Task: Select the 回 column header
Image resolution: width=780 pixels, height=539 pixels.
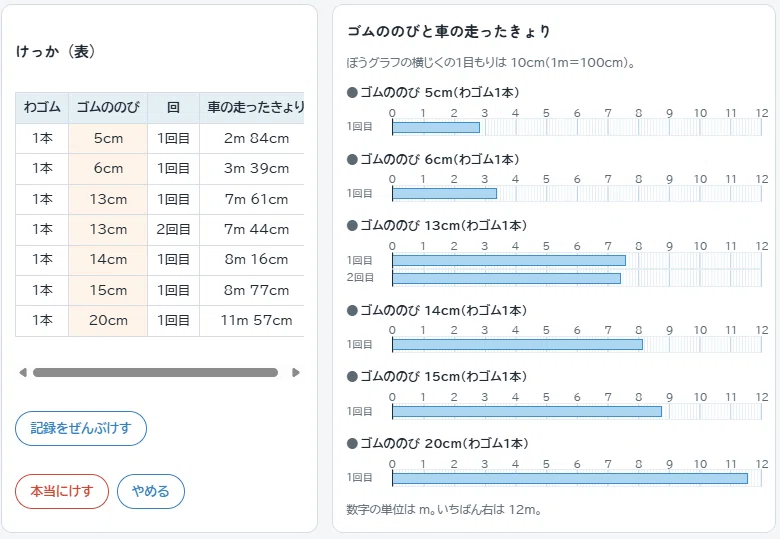Action: pyautogui.click(x=173, y=107)
